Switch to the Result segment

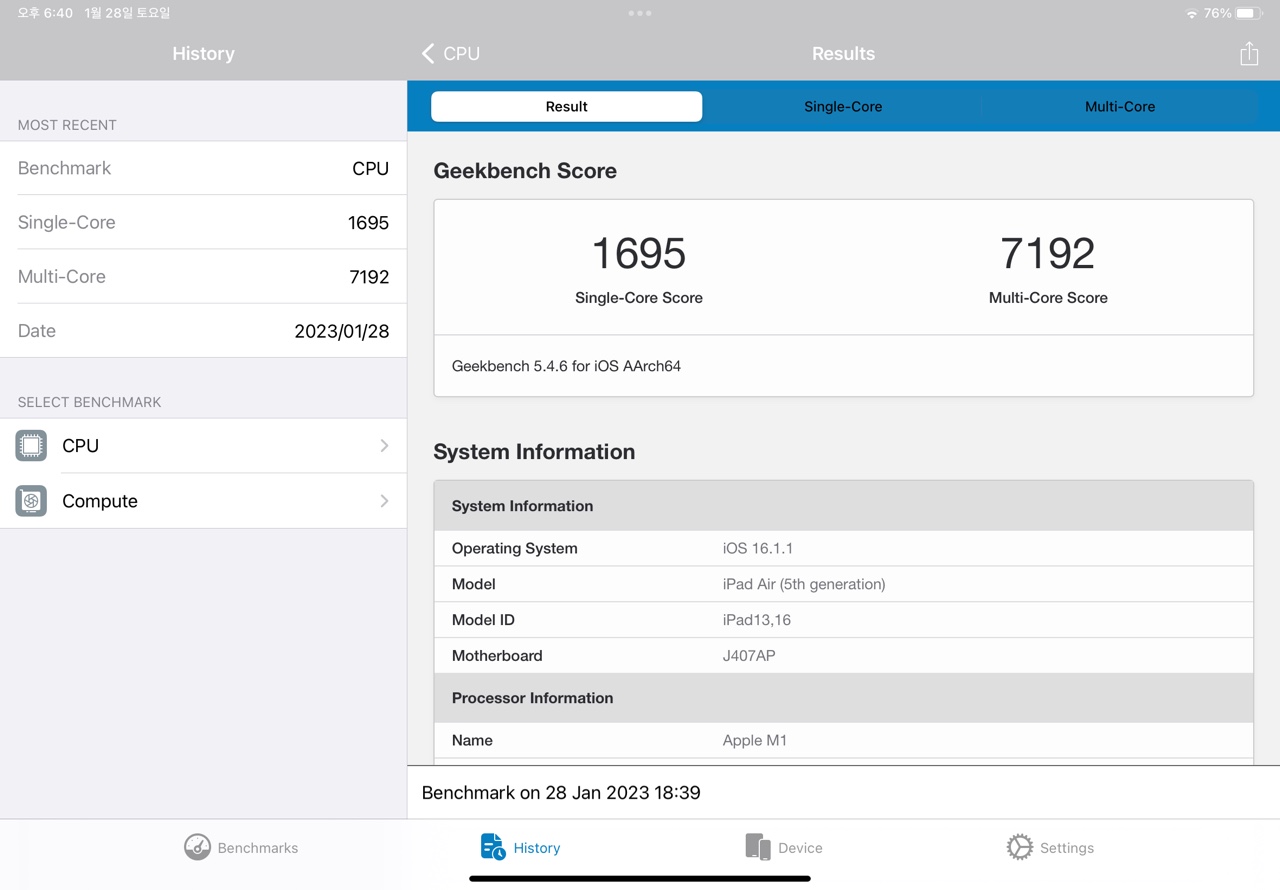566,106
